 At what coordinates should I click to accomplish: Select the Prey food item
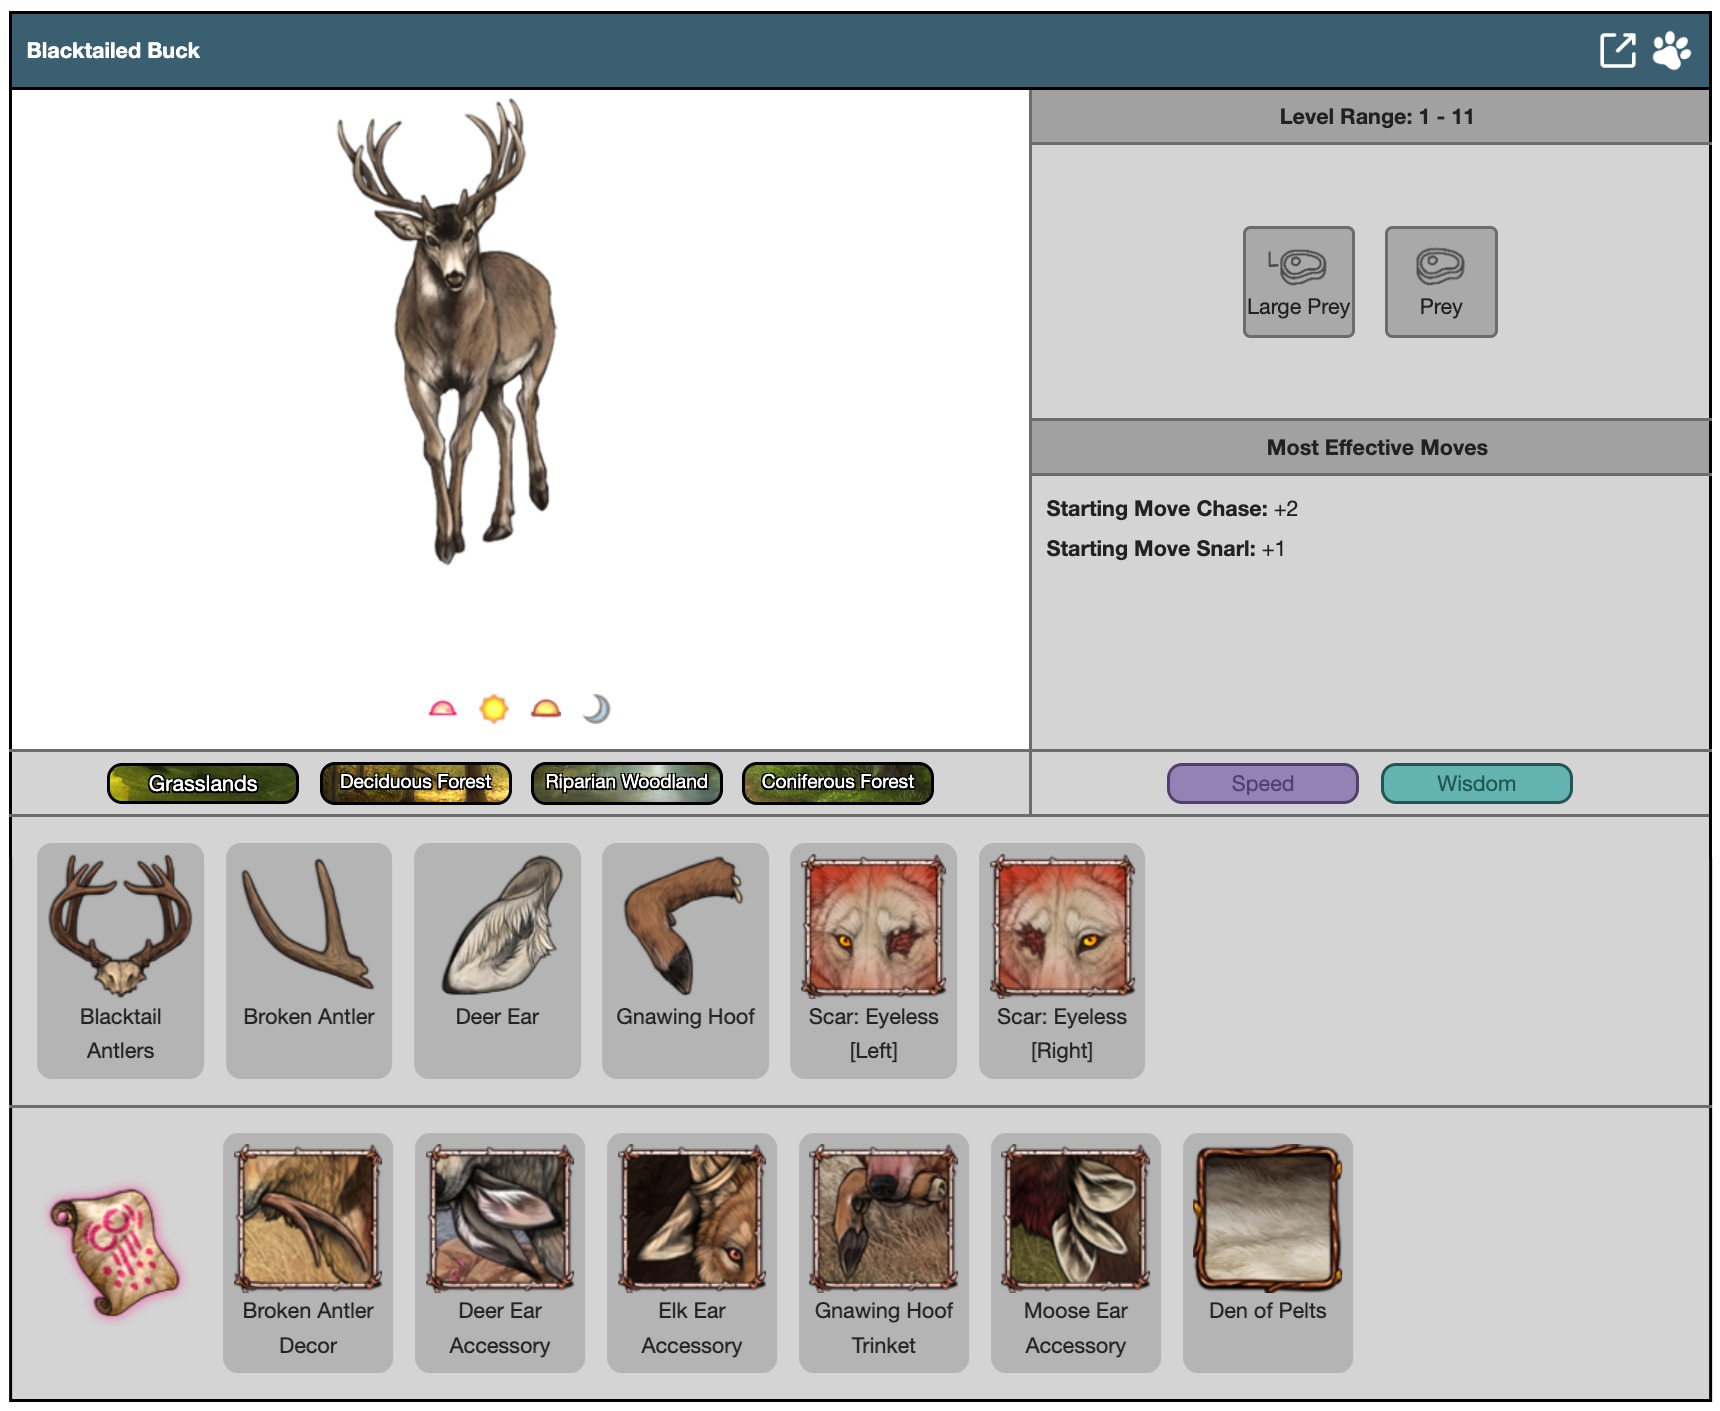1440,282
